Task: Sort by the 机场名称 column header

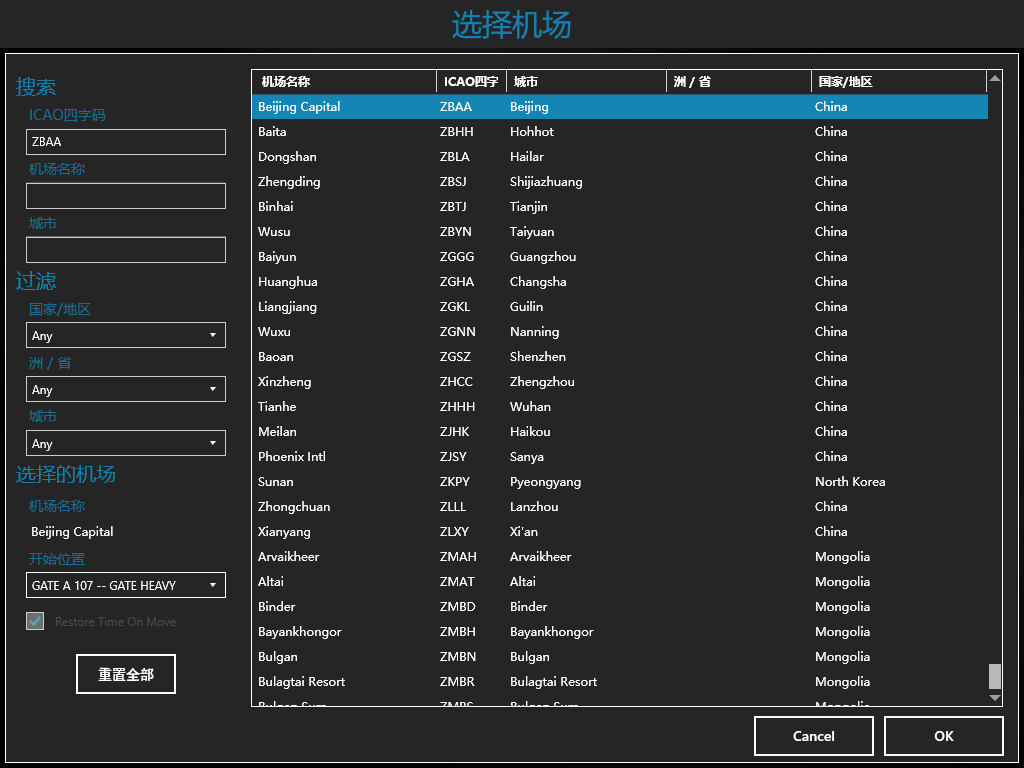Action: click(x=343, y=82)
